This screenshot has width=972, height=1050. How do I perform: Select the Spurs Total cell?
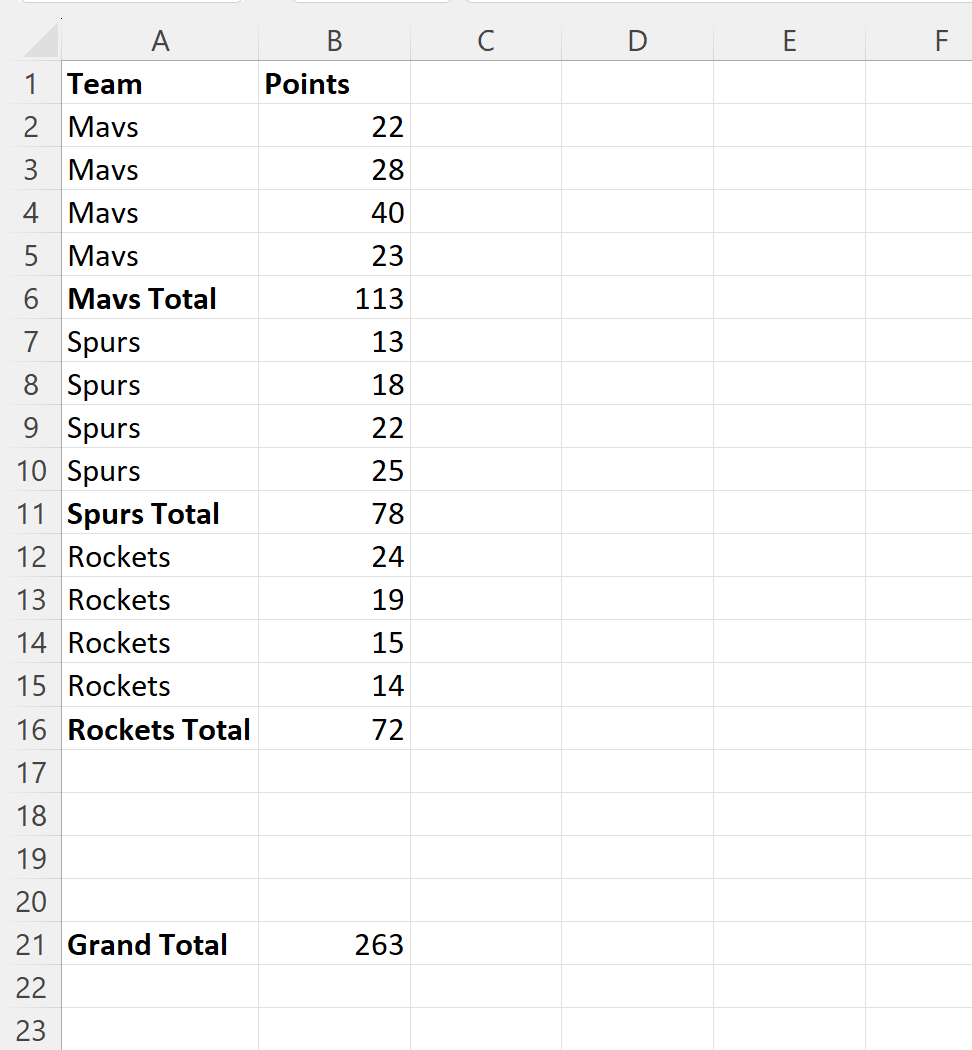point(160,514)
